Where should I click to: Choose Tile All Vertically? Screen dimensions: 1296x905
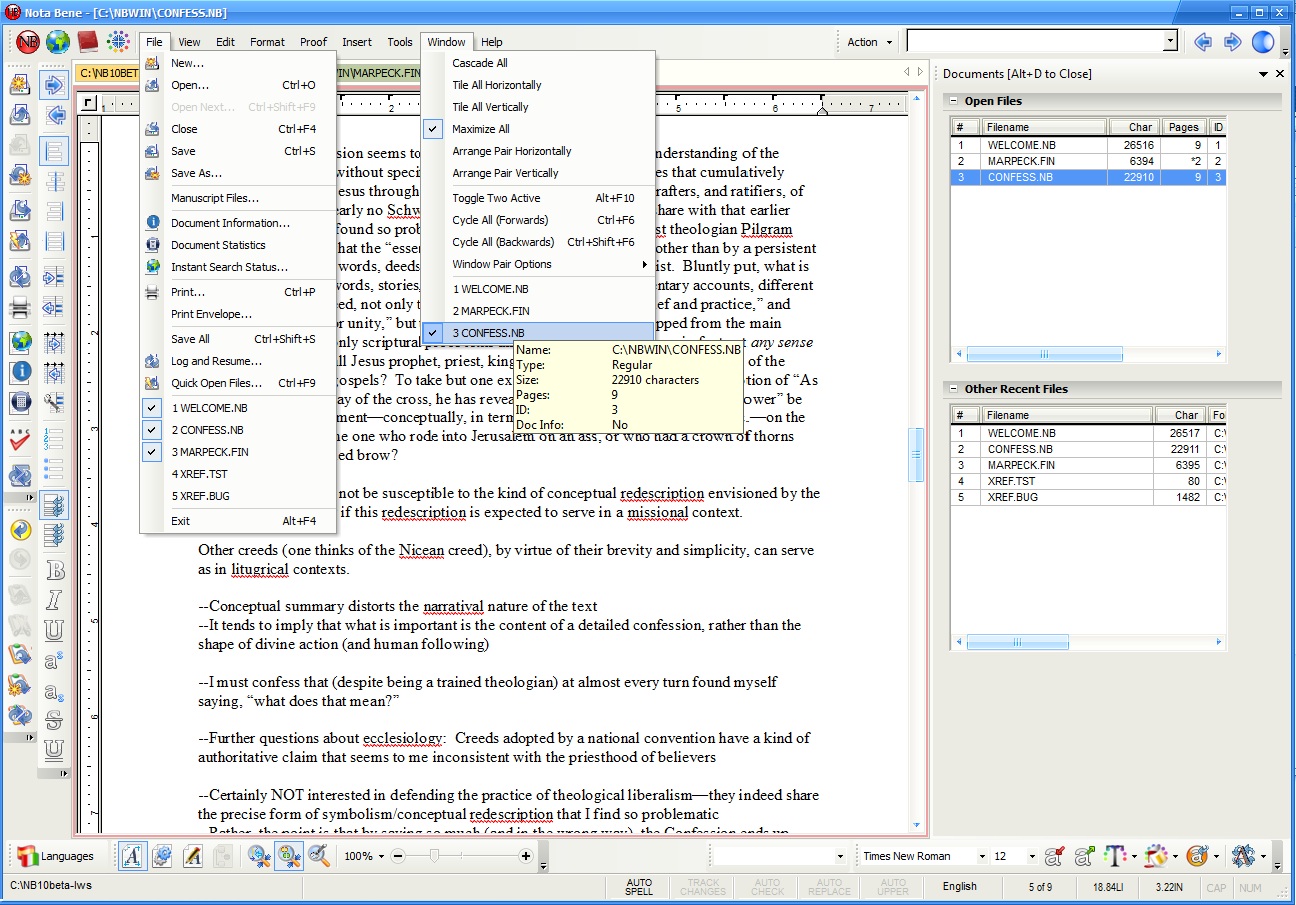point(538,107)
